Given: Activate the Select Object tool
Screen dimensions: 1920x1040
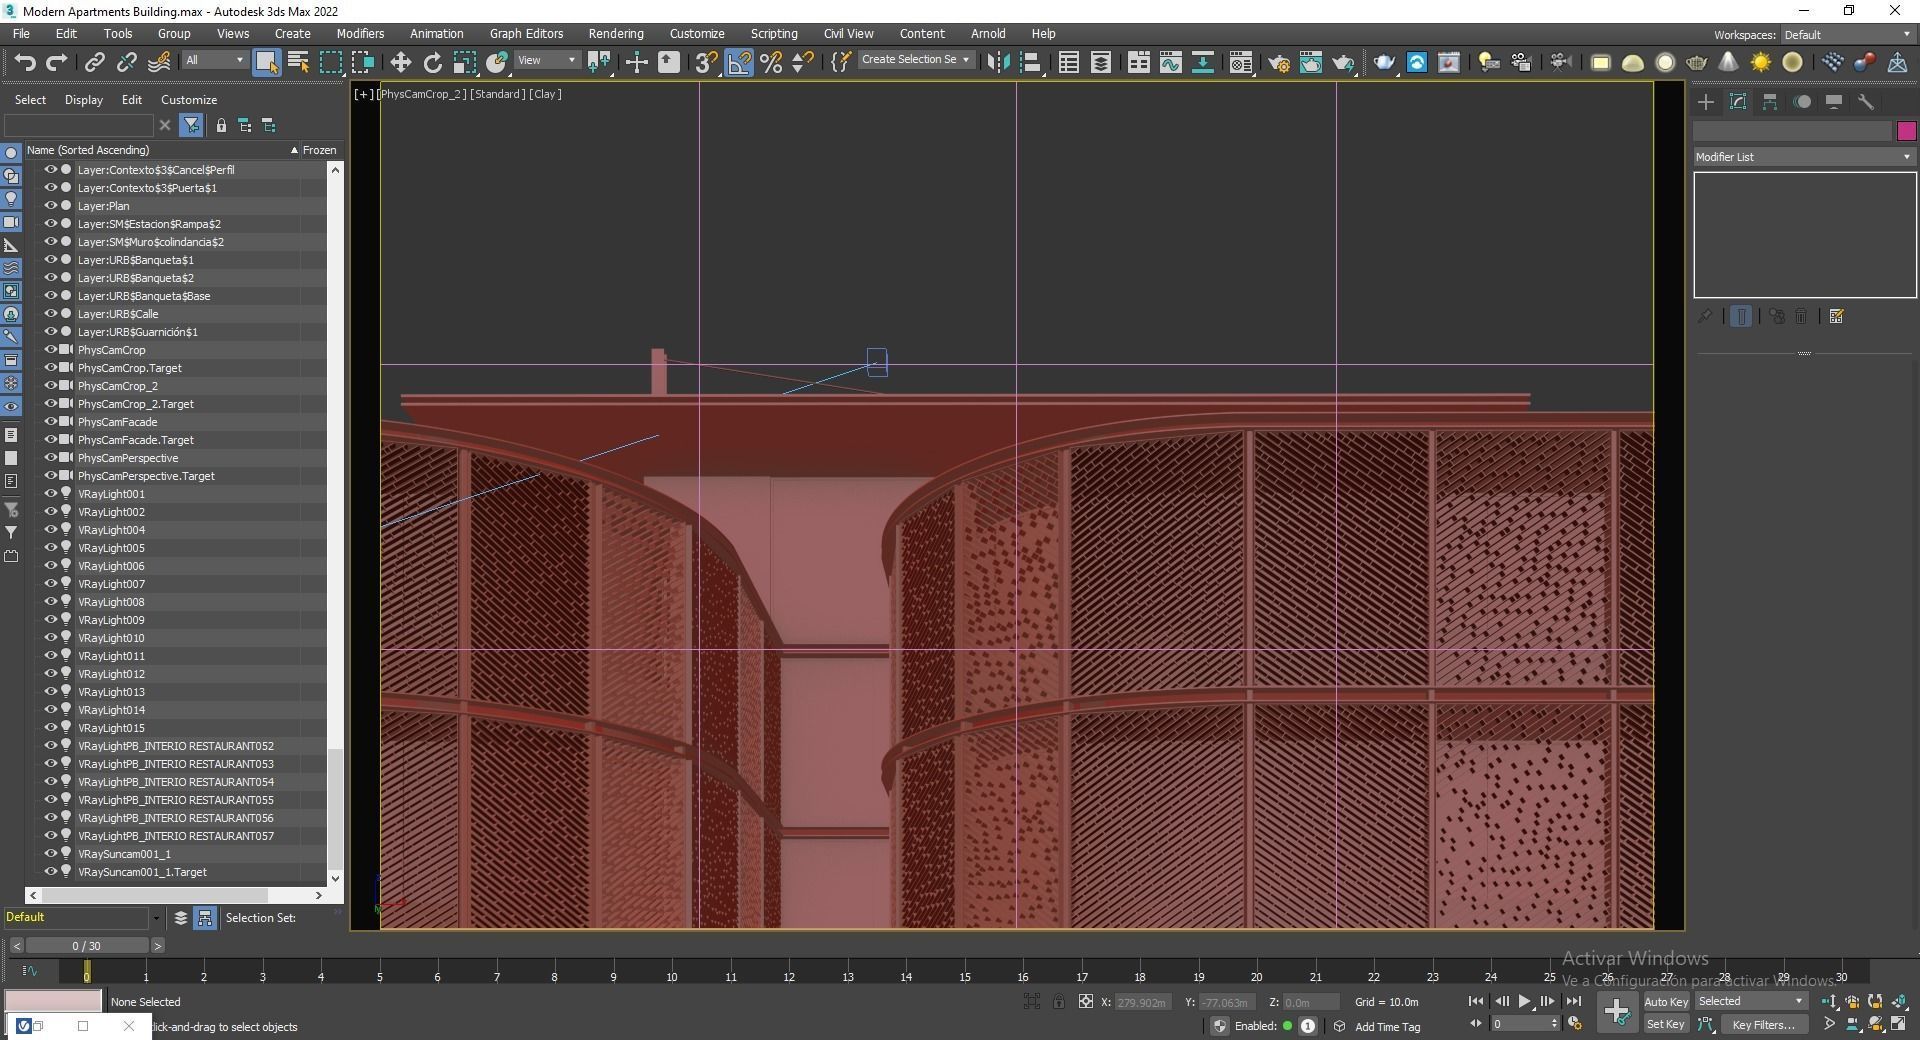Looking at the screenshot, I should [x=267, y=62].
